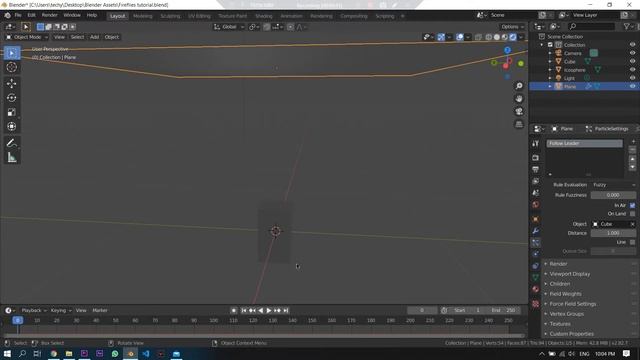Toggle the Collection visibility eye
The width and height of the screenshot is (640, 360).
[632, 45]
